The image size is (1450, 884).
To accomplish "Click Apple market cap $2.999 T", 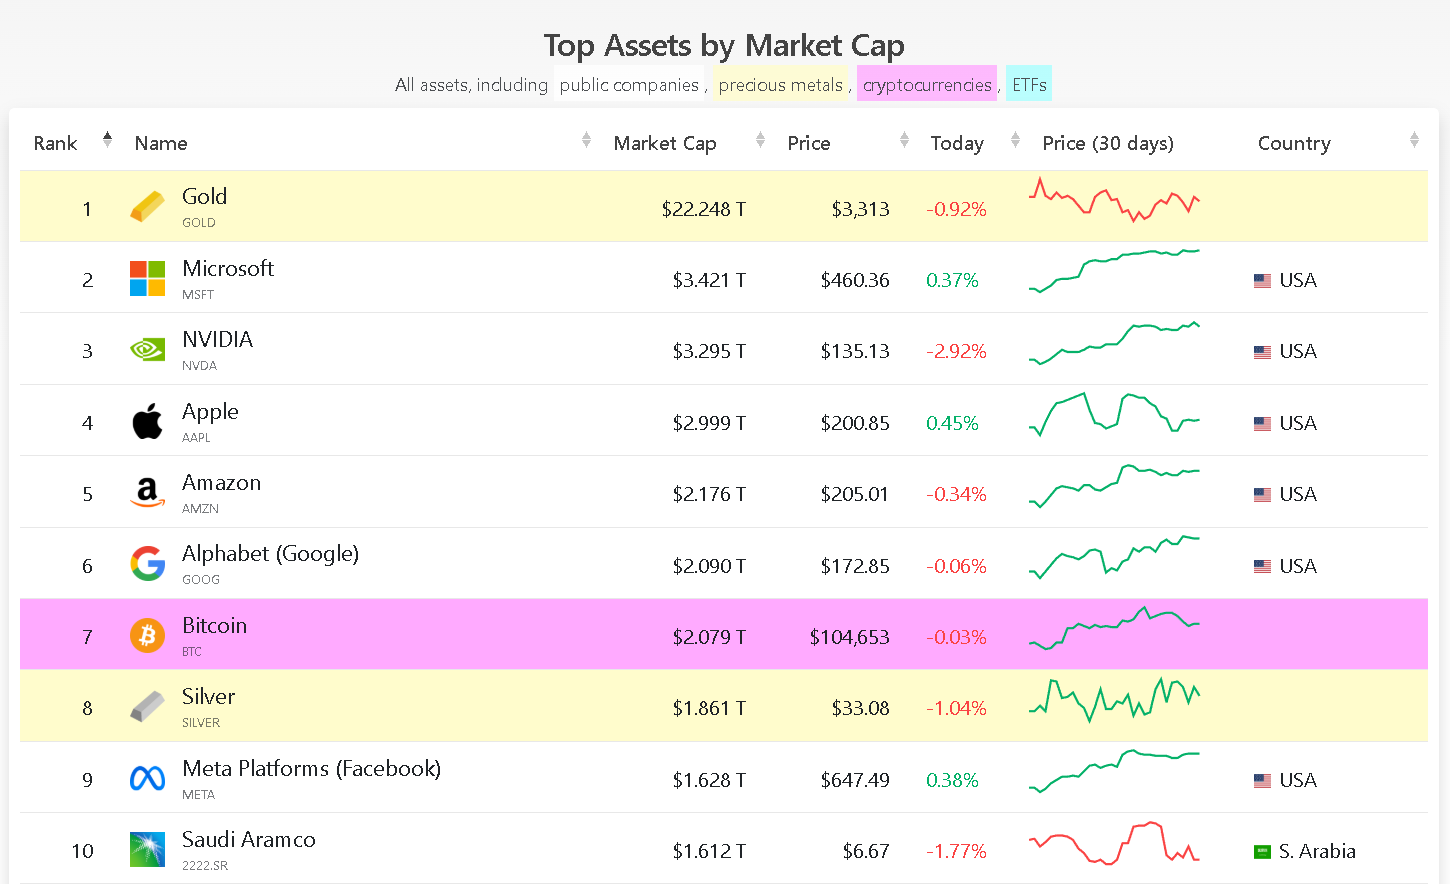I will [709, 423].
